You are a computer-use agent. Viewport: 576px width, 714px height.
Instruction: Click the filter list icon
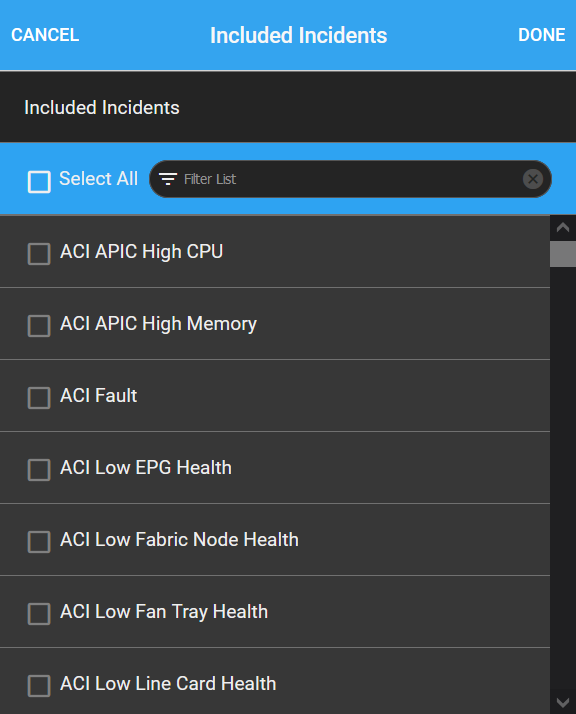point(168,179)
